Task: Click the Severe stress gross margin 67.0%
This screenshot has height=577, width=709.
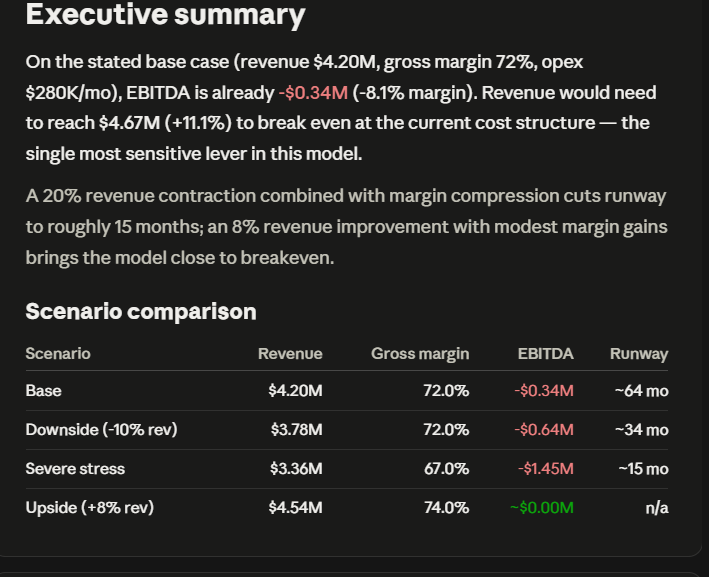Action: click(x=447, y=468)
